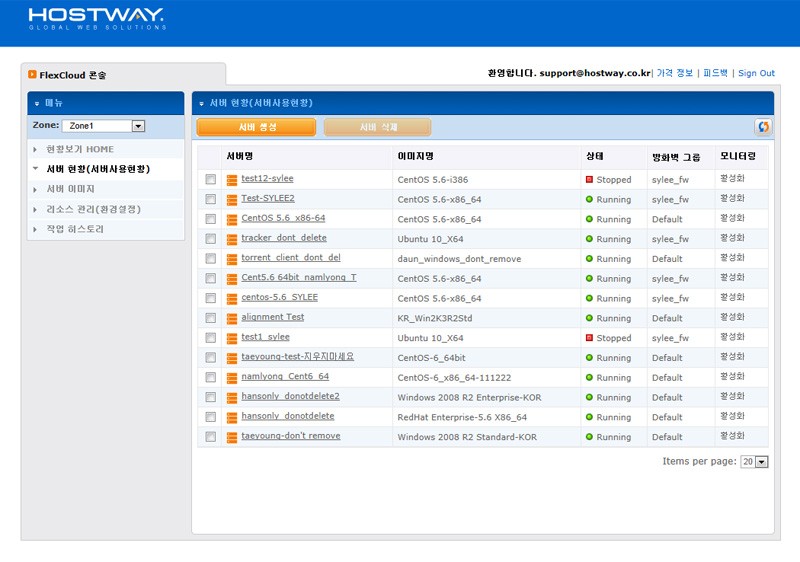Image resolution: width=800 pixels, height=562 pixels.
Task: Open the Items per page dropdown
Action: tap(755, 462)
